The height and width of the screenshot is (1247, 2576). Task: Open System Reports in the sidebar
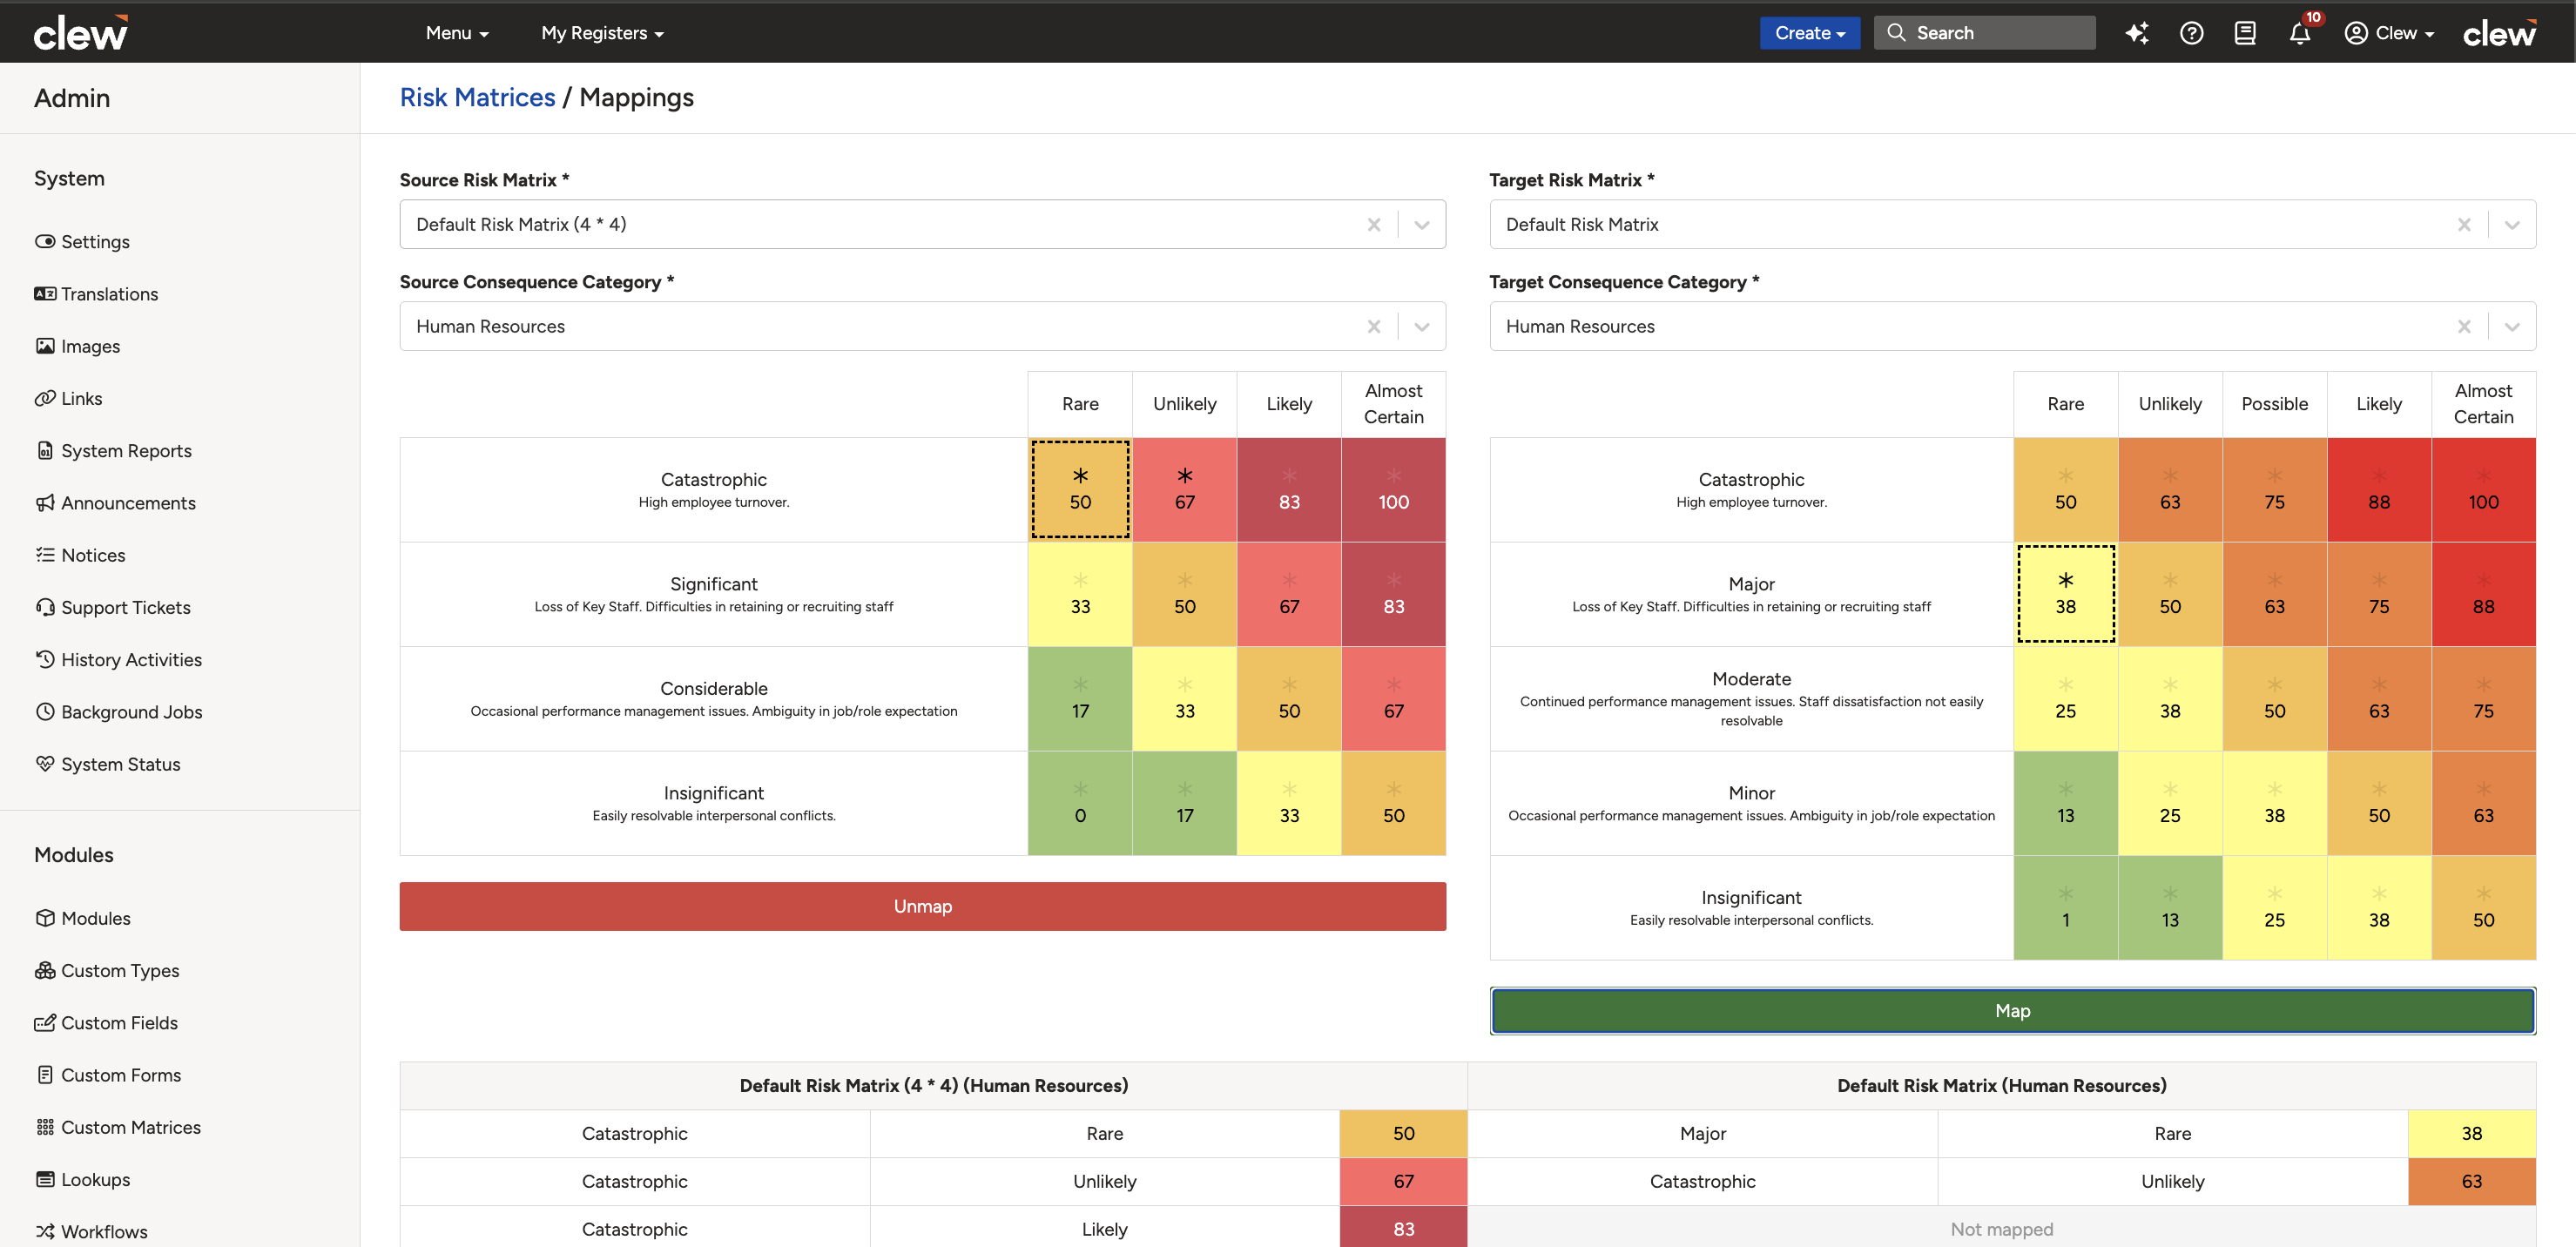point(113,451)
